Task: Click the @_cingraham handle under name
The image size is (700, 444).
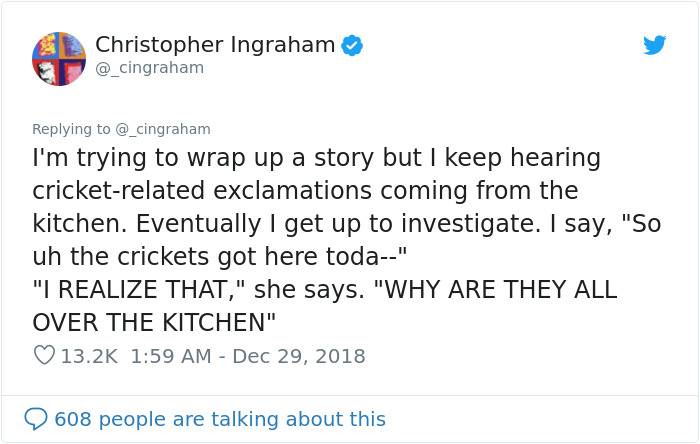Action: pos(150,68)
